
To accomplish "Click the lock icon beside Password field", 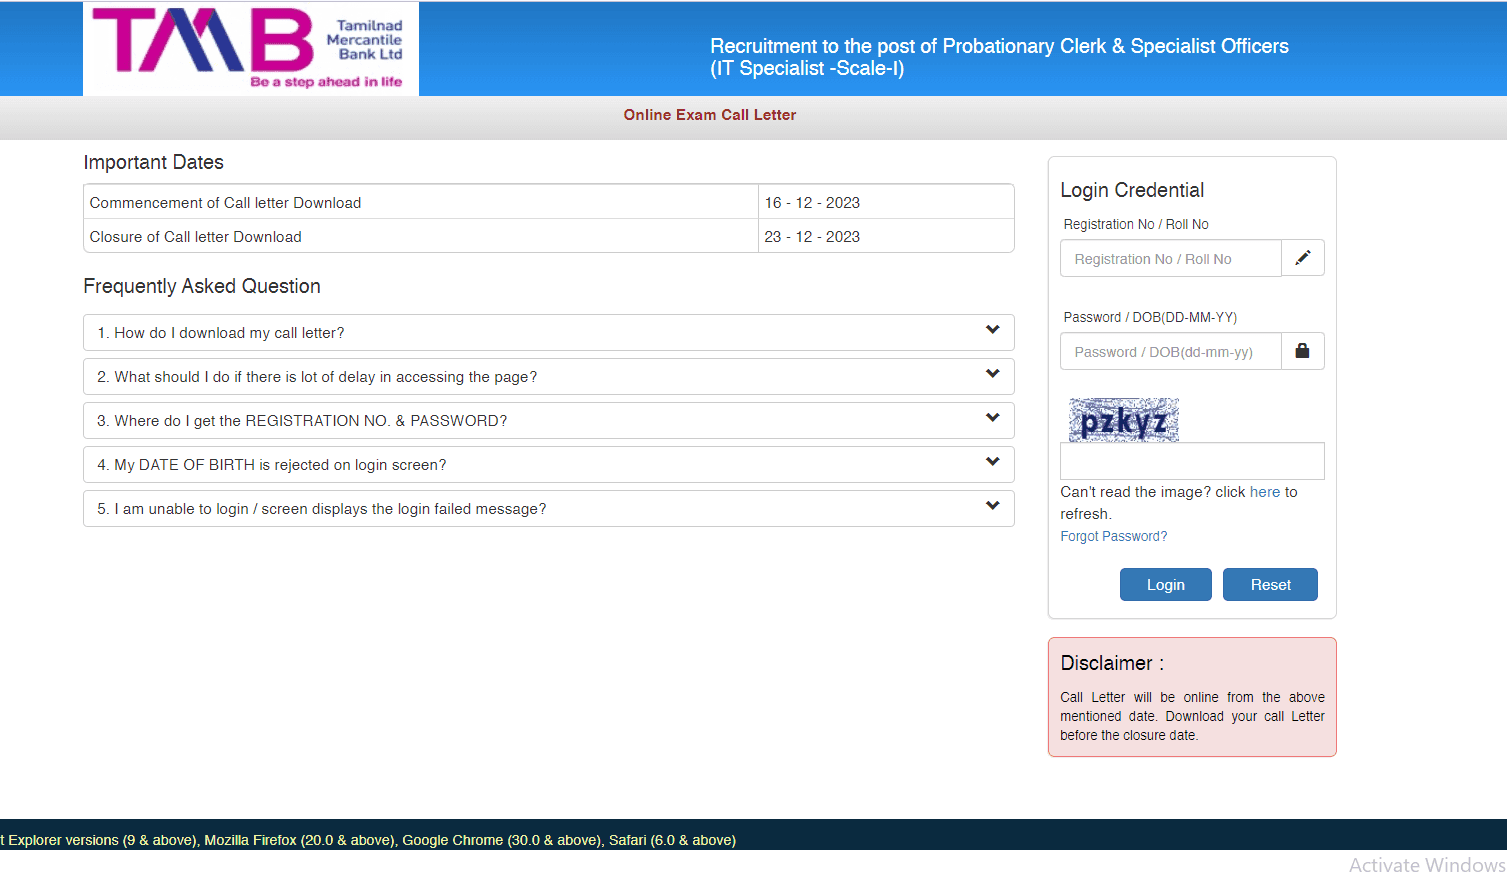I will click(1302, 351).
